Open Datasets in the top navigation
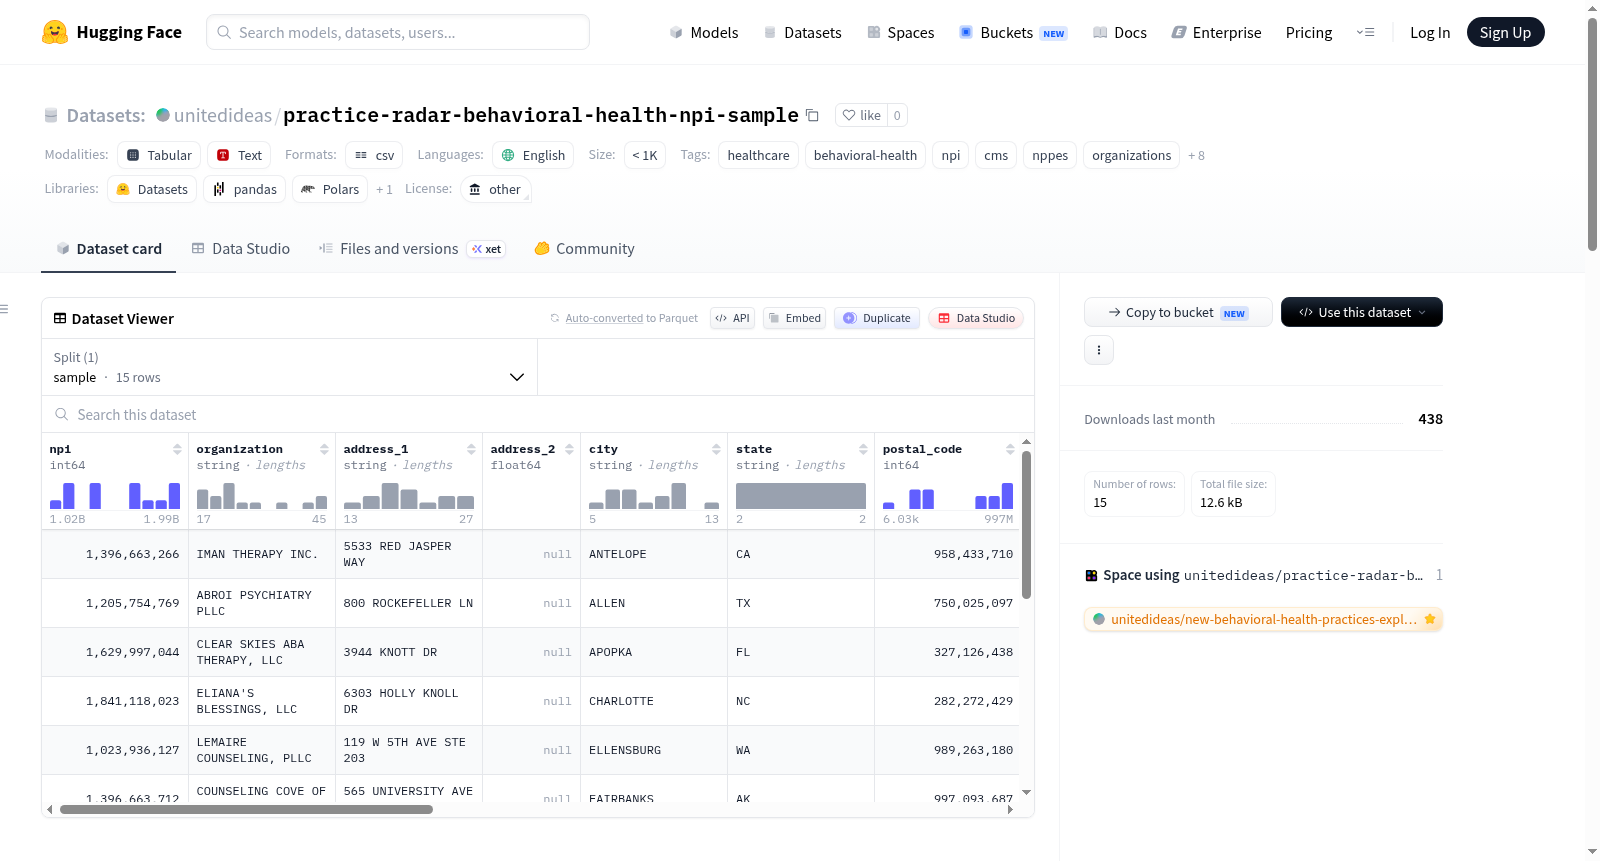Viewport: 1600px width, 861px height. click(x=802, y=32)
